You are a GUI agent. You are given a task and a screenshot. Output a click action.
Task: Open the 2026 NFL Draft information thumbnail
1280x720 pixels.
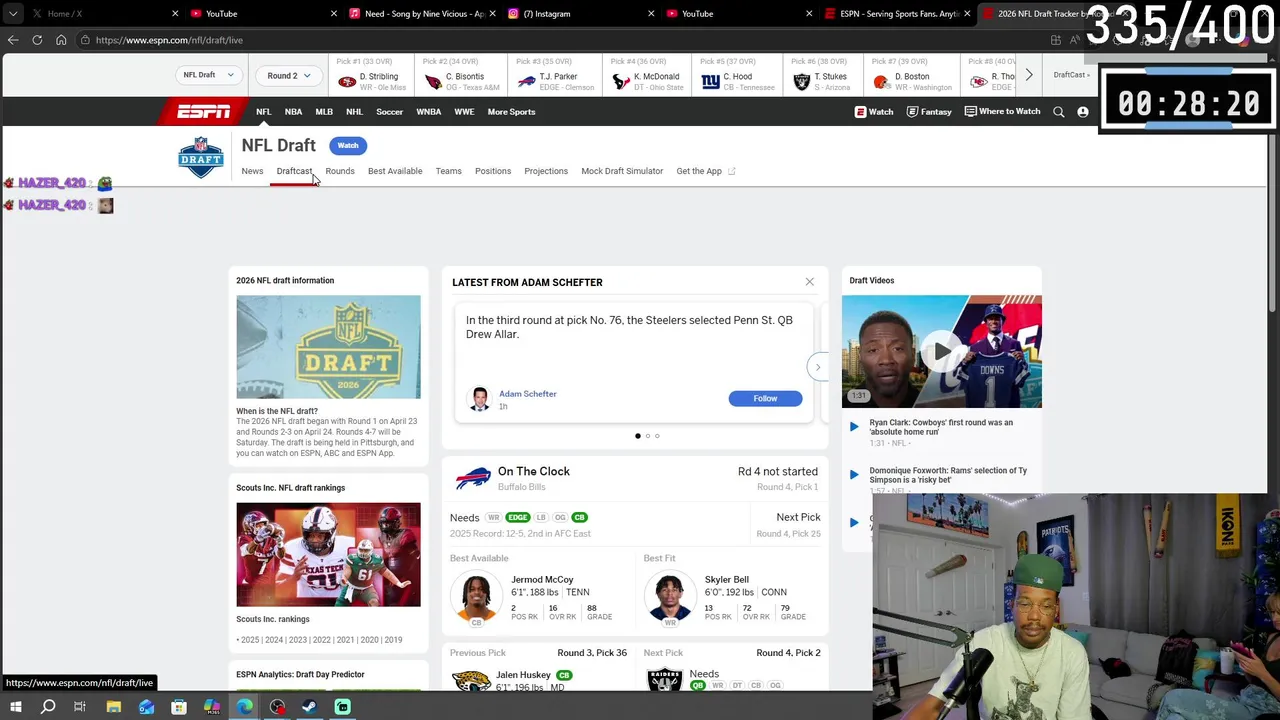328,347
